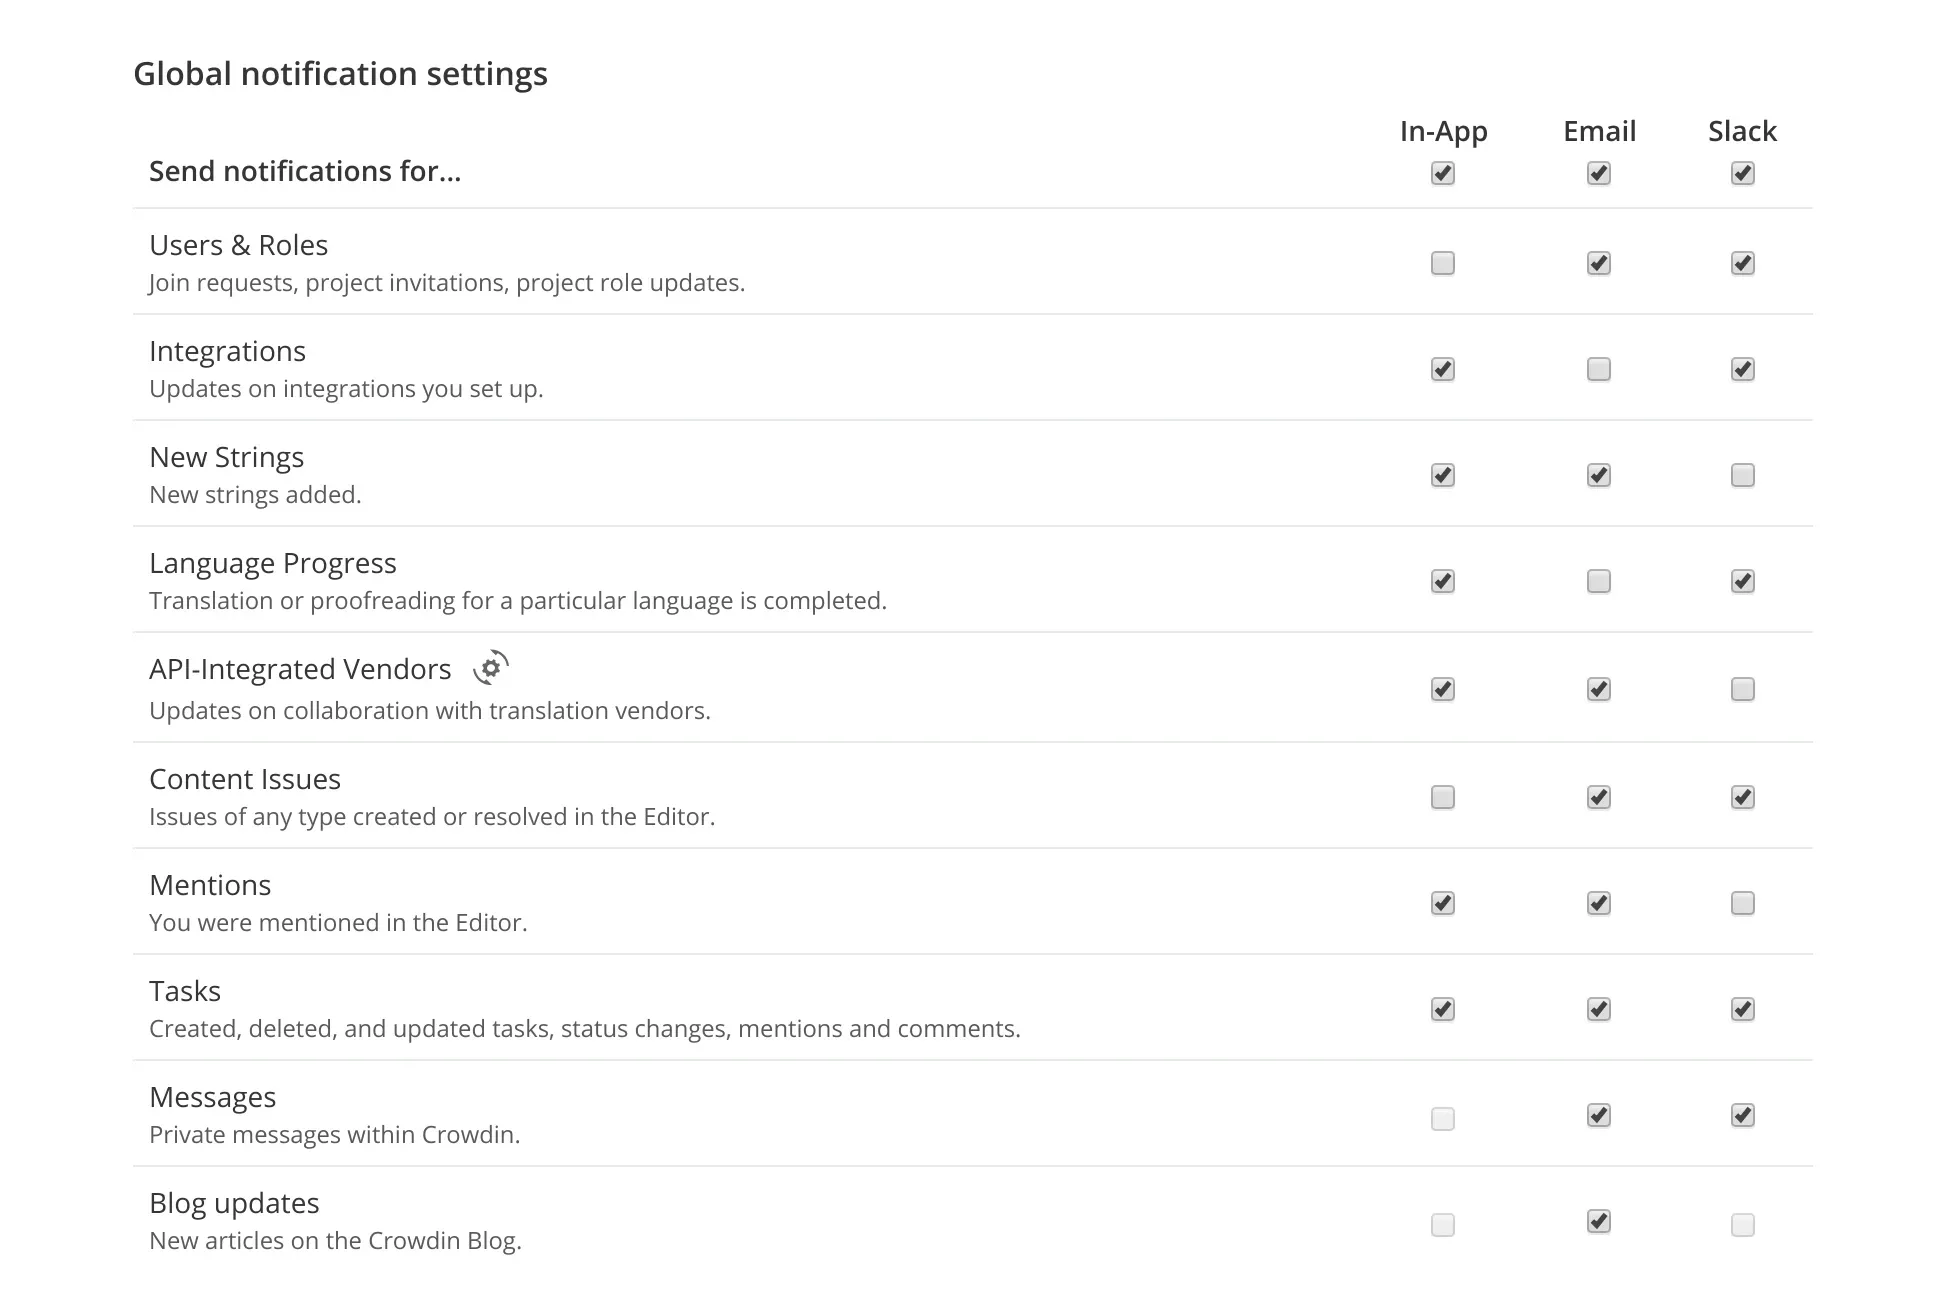This screenshot has height=1312, width=1959.
Task: Enable Slack notifications for New Strings
Action: pyautogui.click(x=1742, y=476)
